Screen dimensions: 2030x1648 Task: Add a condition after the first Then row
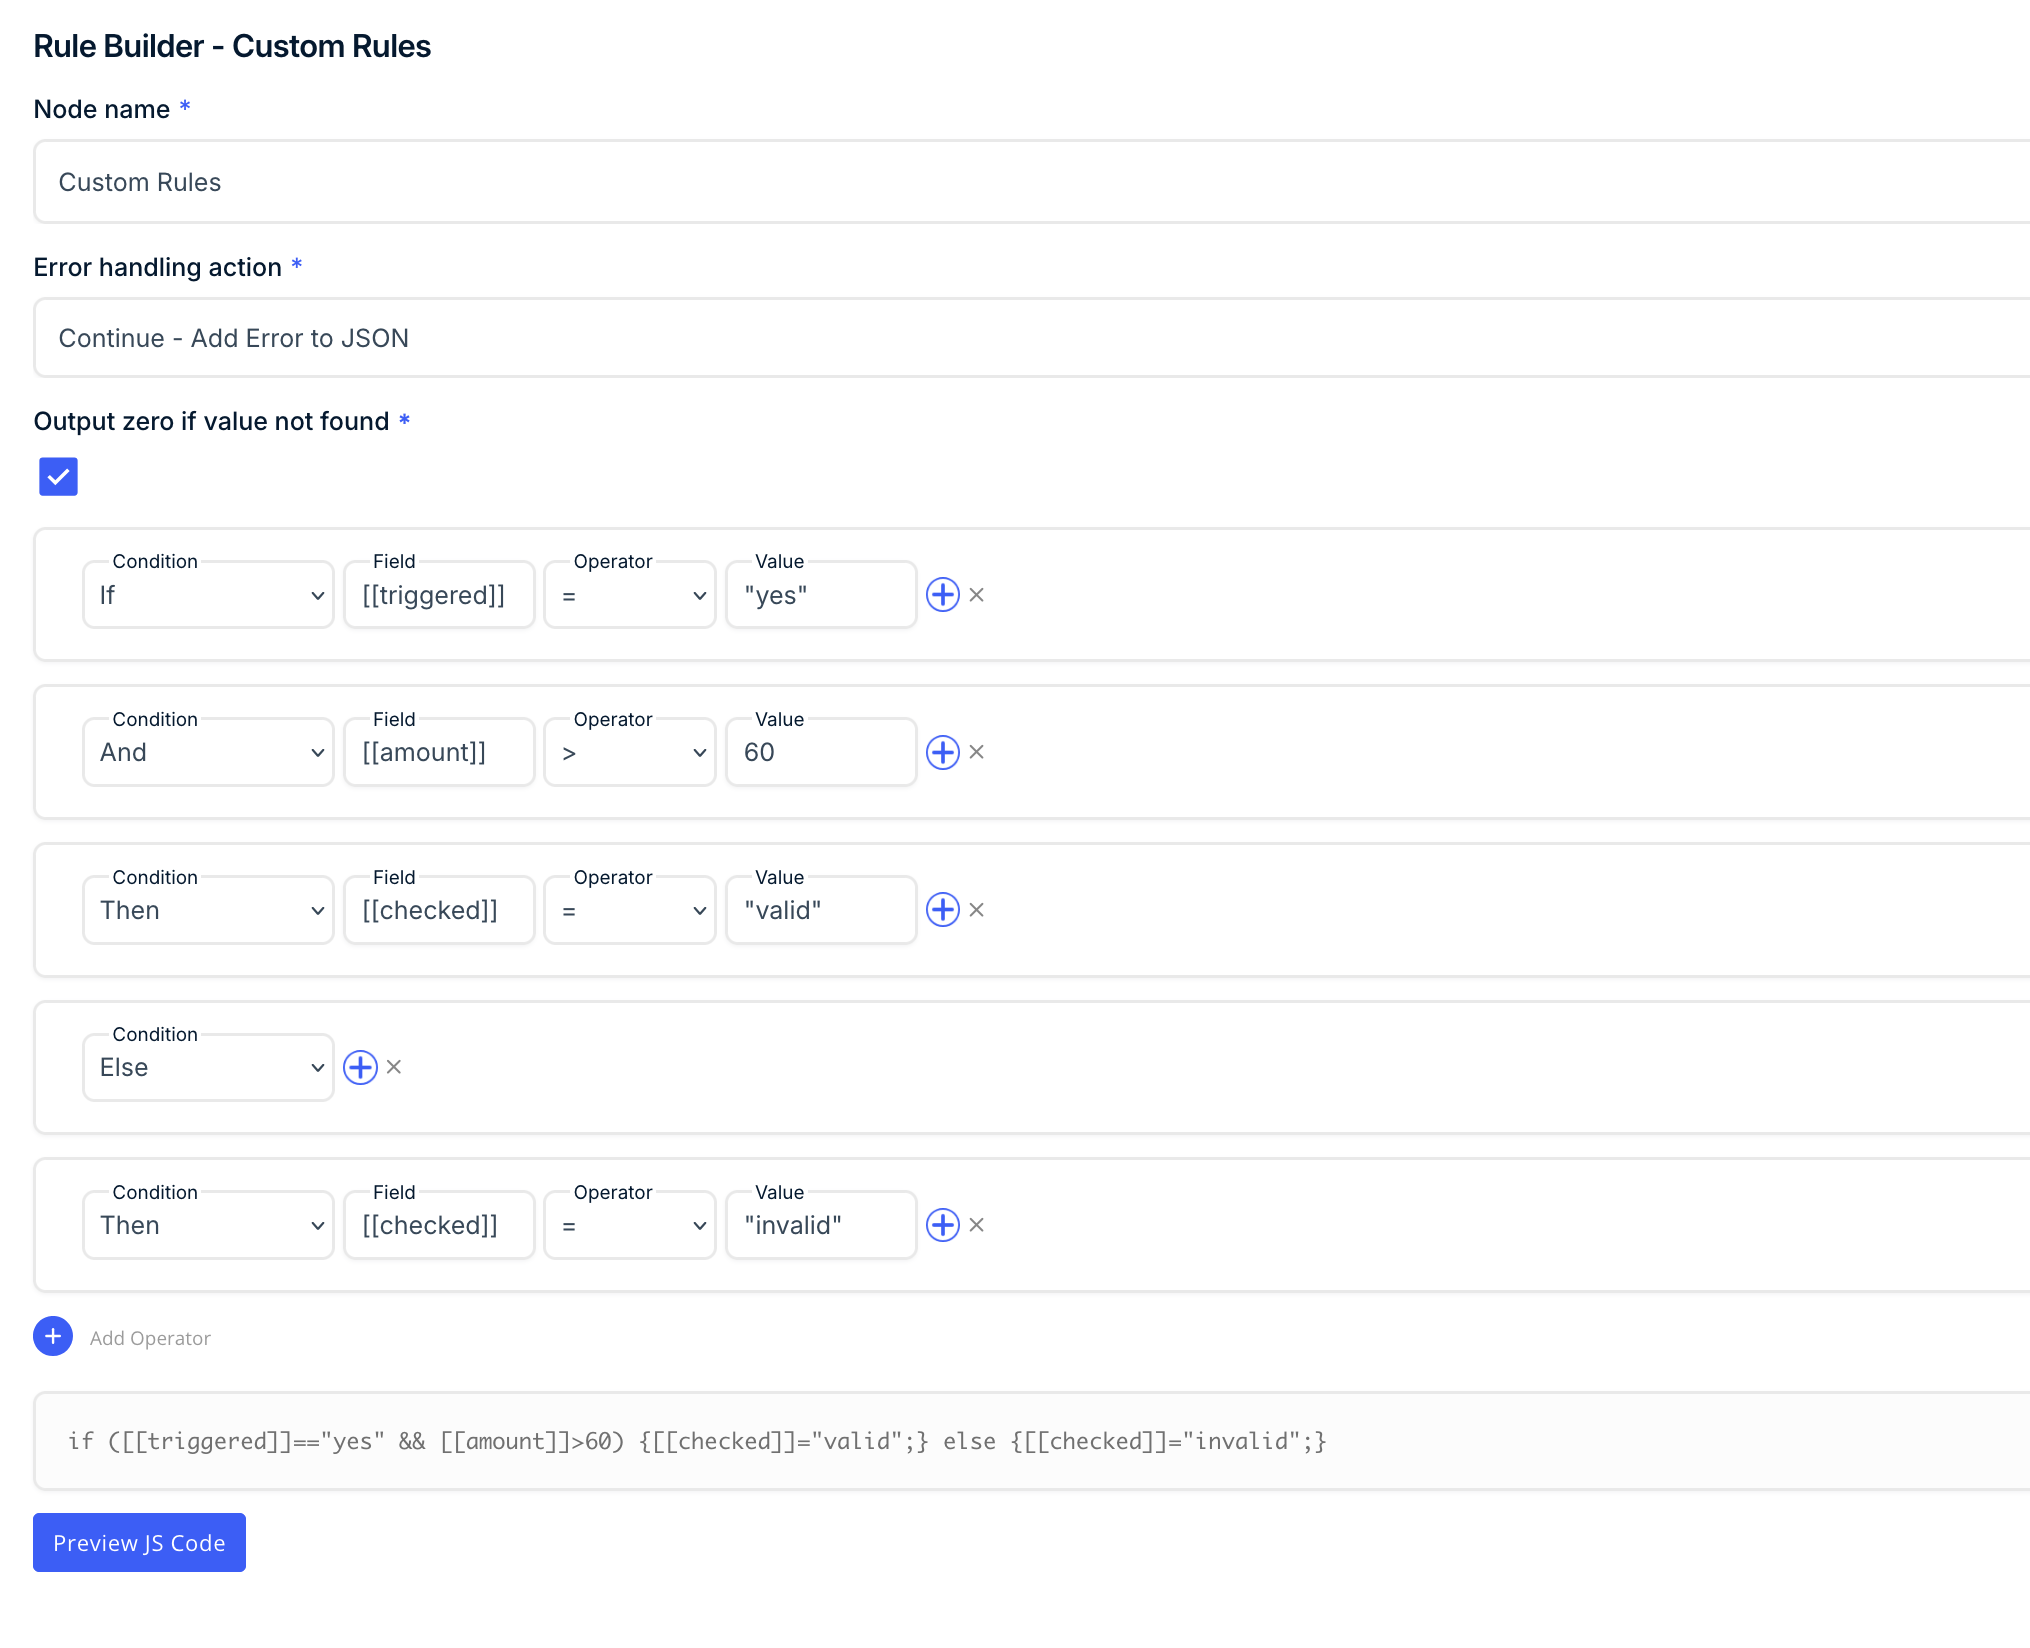pyautogui.click(x=942, y=910)
